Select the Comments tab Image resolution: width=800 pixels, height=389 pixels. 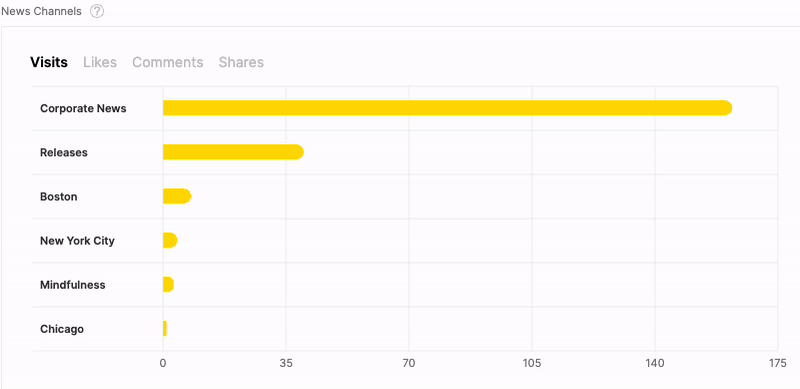pos(168,62)
